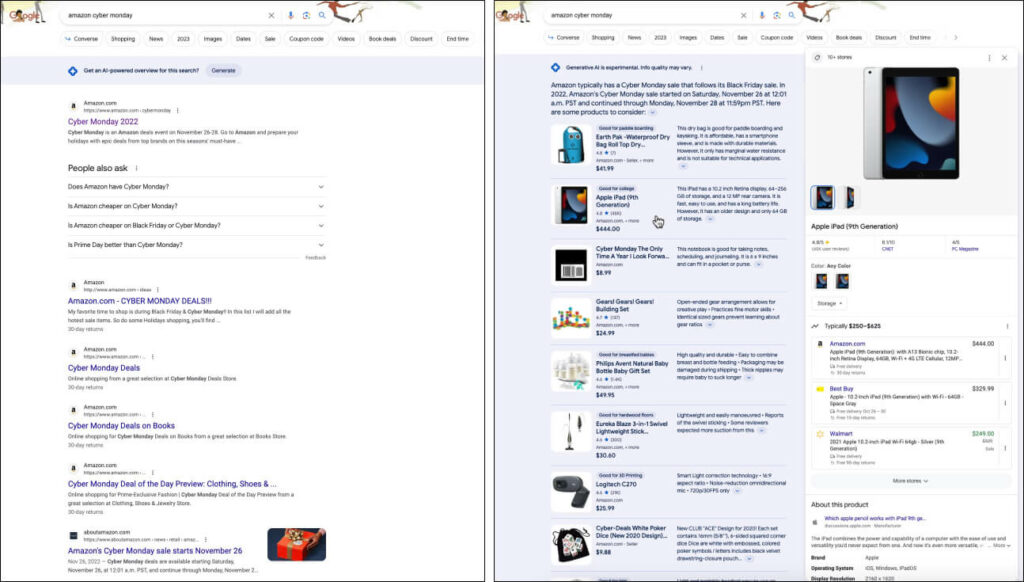Select the Shopping filter in the left window
The height and width of the screenshot is (582, 1024).
(x=123, y=39)
